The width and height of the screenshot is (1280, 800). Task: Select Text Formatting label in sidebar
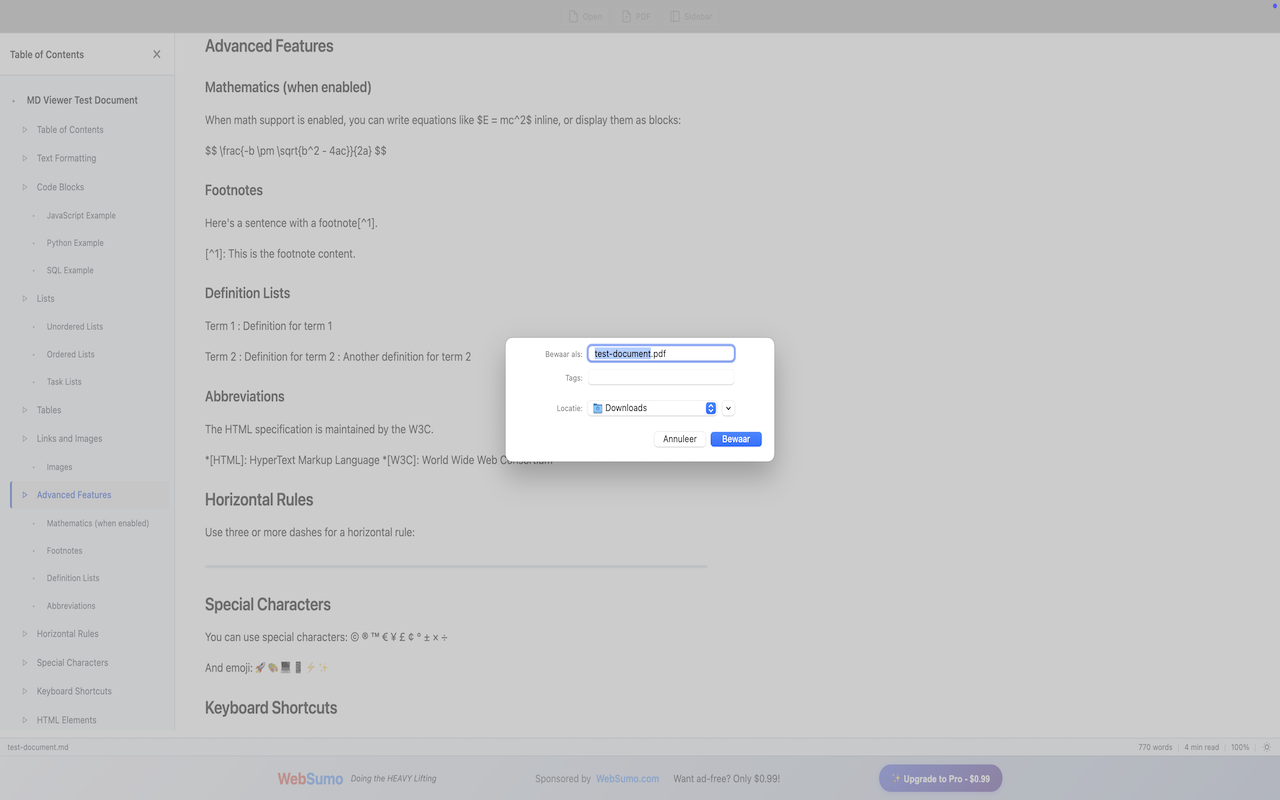[x=67, y=158]
